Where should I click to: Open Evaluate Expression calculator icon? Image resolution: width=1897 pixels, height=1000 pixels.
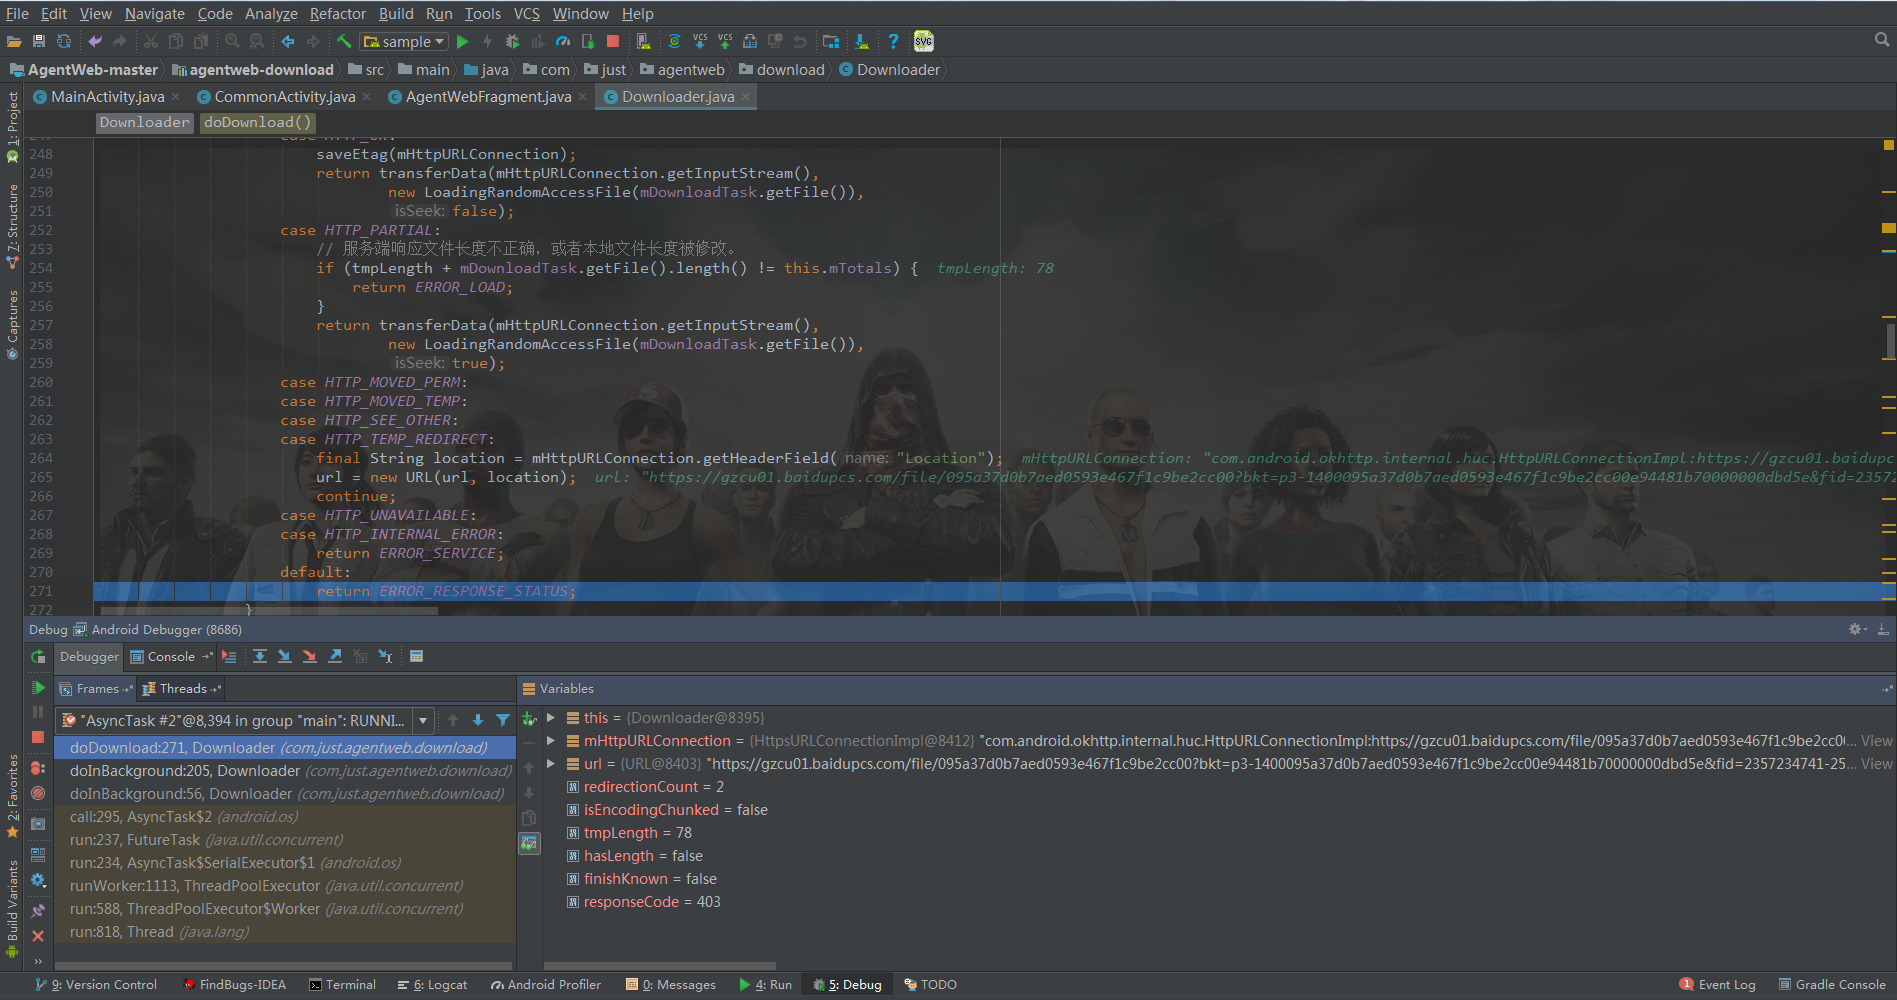point(417,656)
